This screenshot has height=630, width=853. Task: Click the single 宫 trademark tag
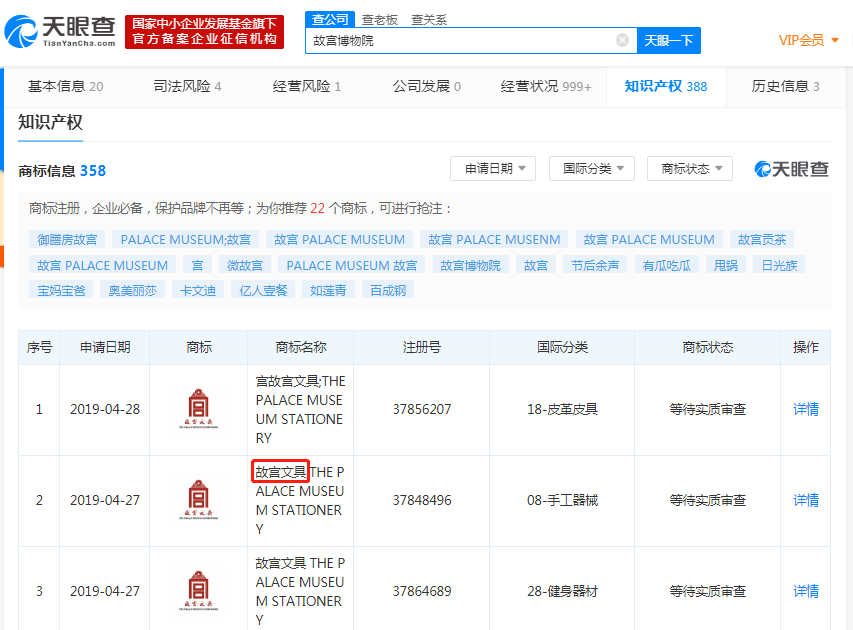coord(197,265)
